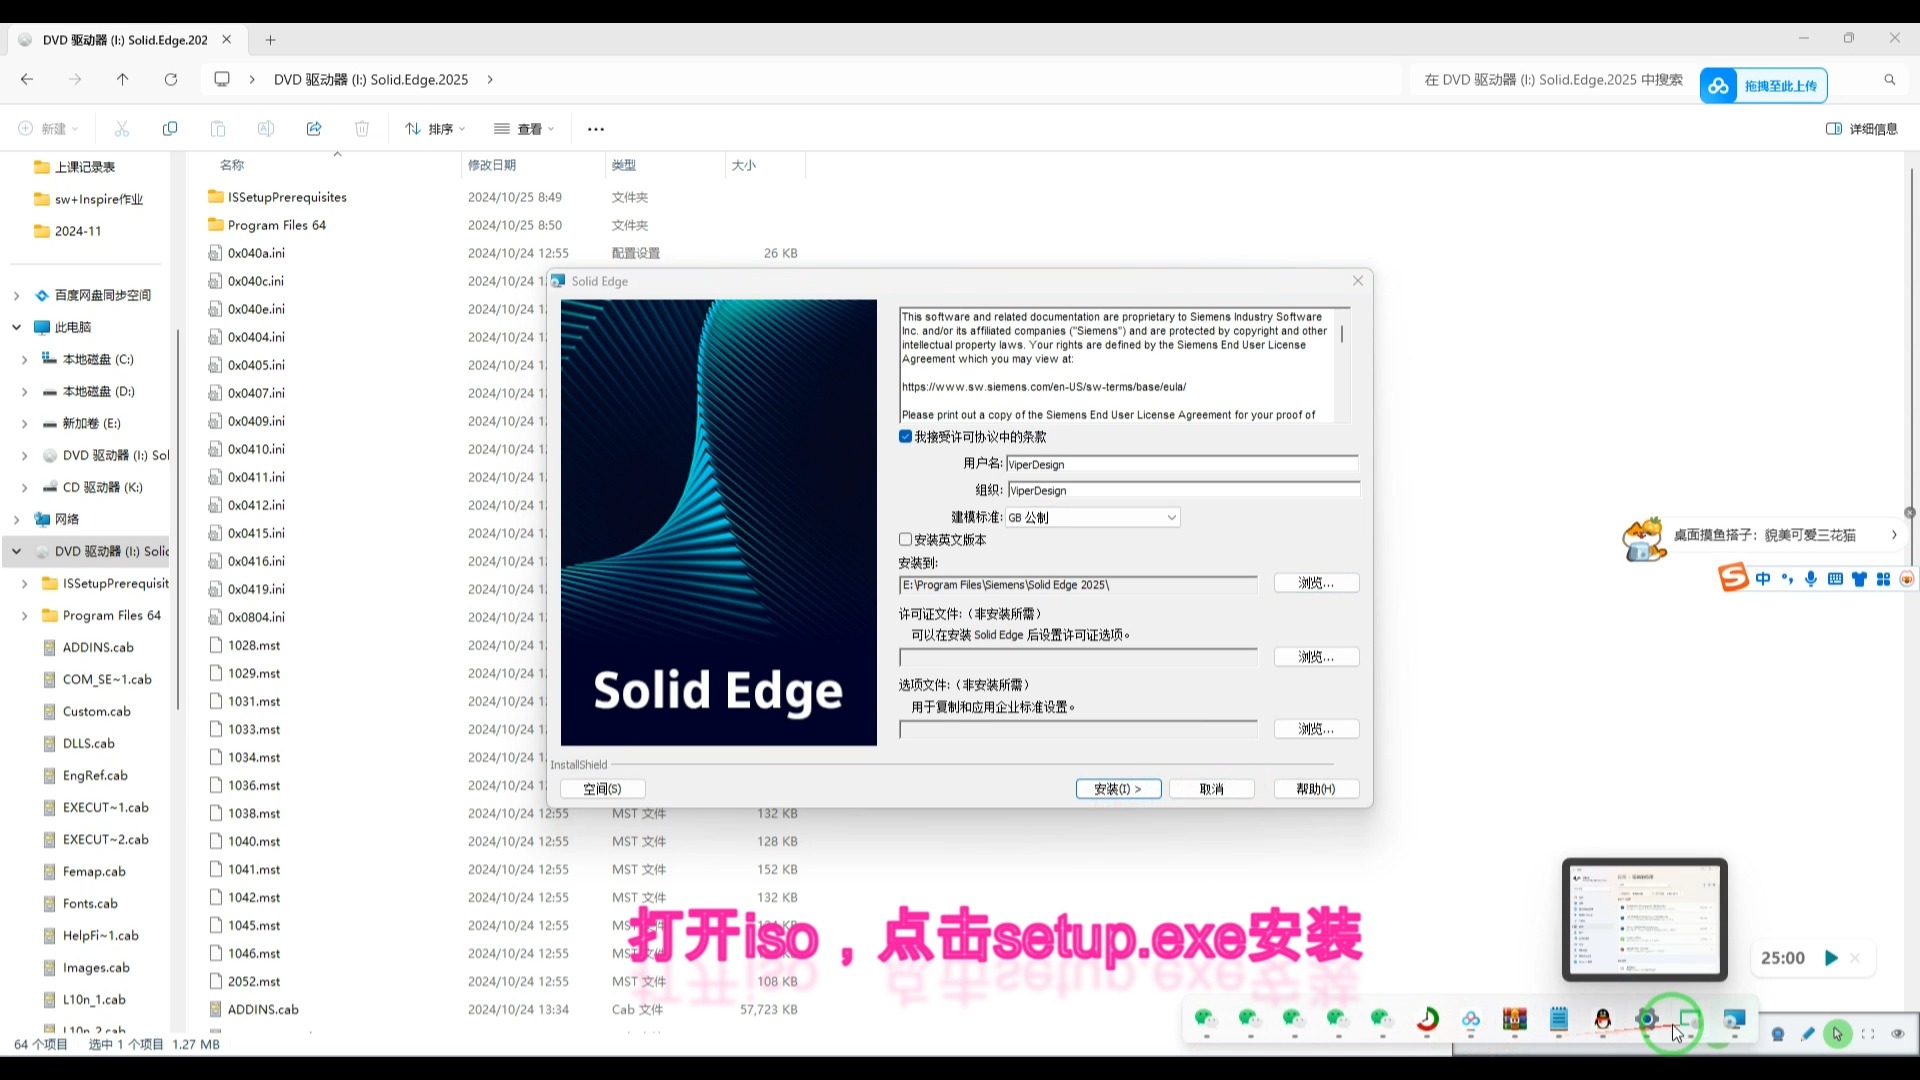Sort by the 名称 column header
This screenshot has height=1080, width=1920.
232,165
